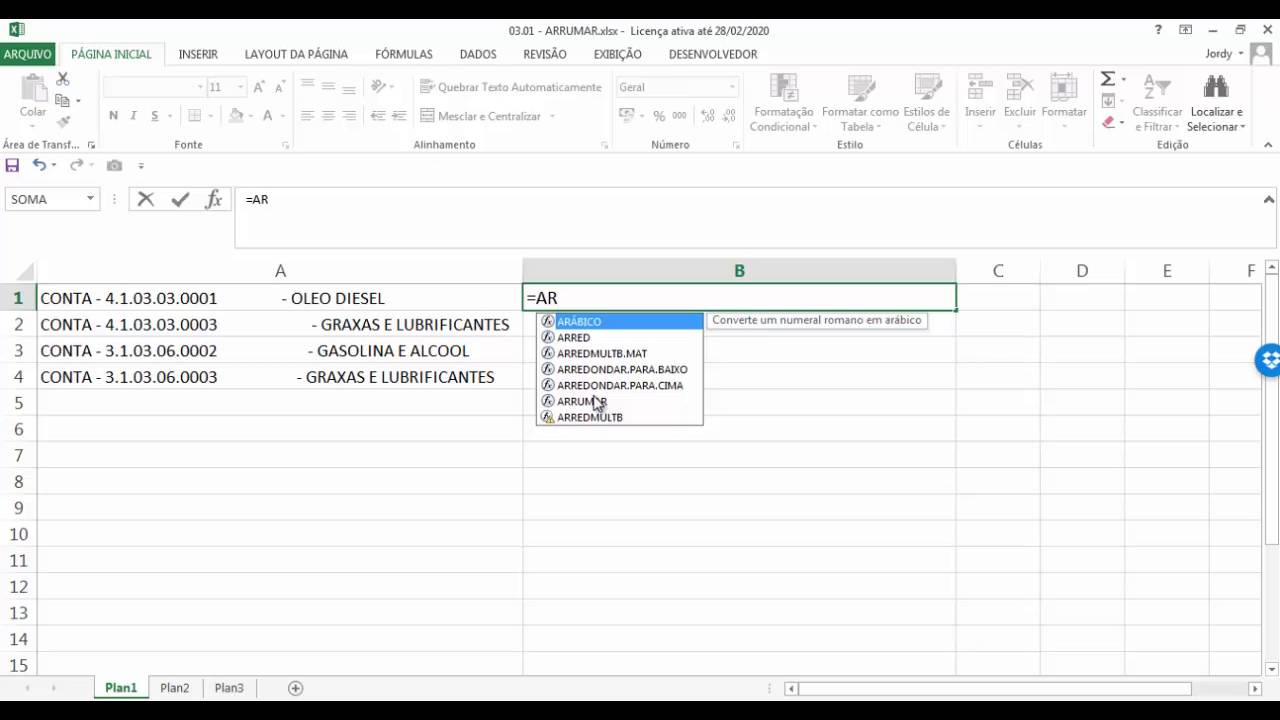Click the format painter brush icon
1280x720 pixels.
click(63, 122)
